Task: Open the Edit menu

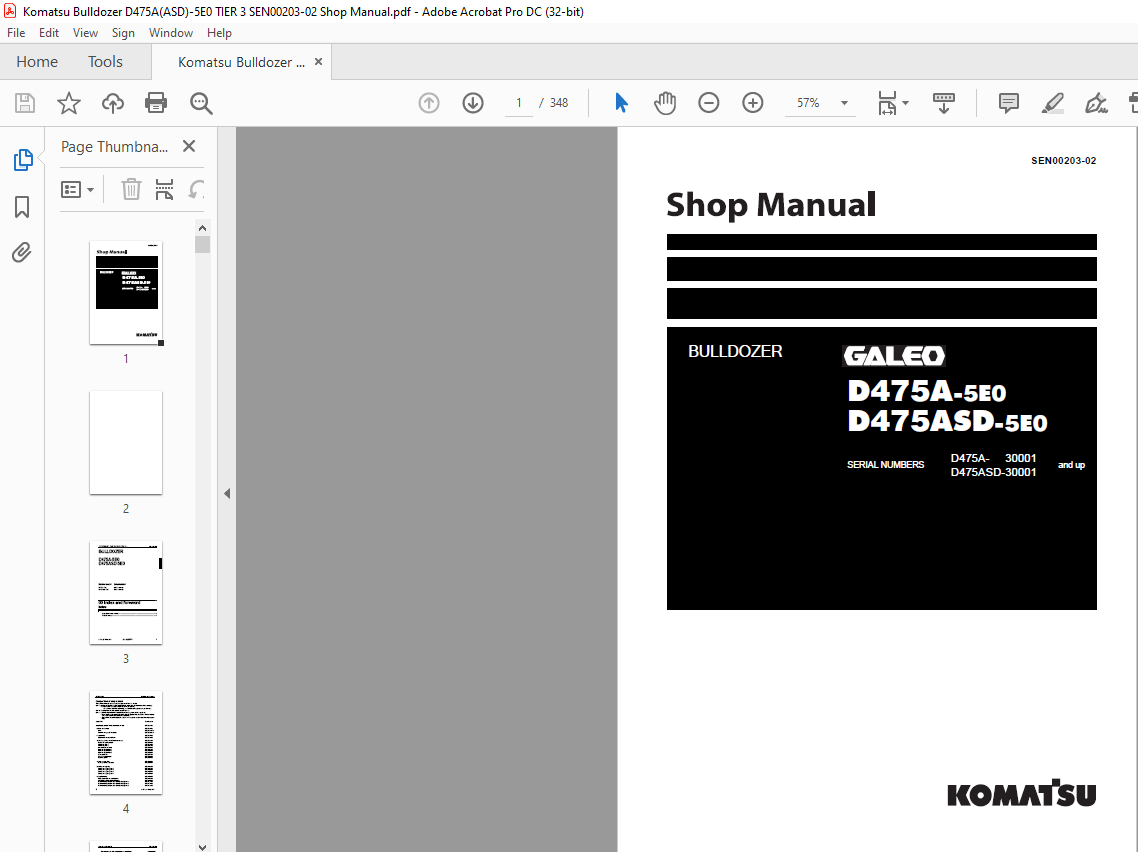Action: pos(49,33)
